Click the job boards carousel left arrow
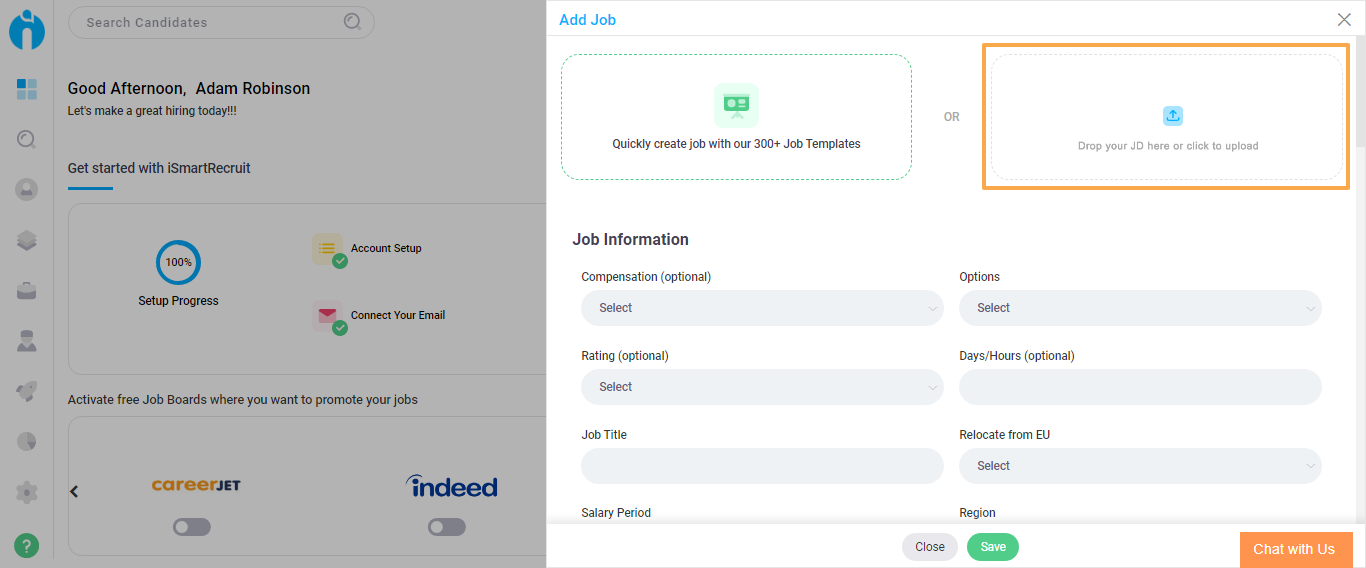1366x568 pixels. (x=74, y=491)
